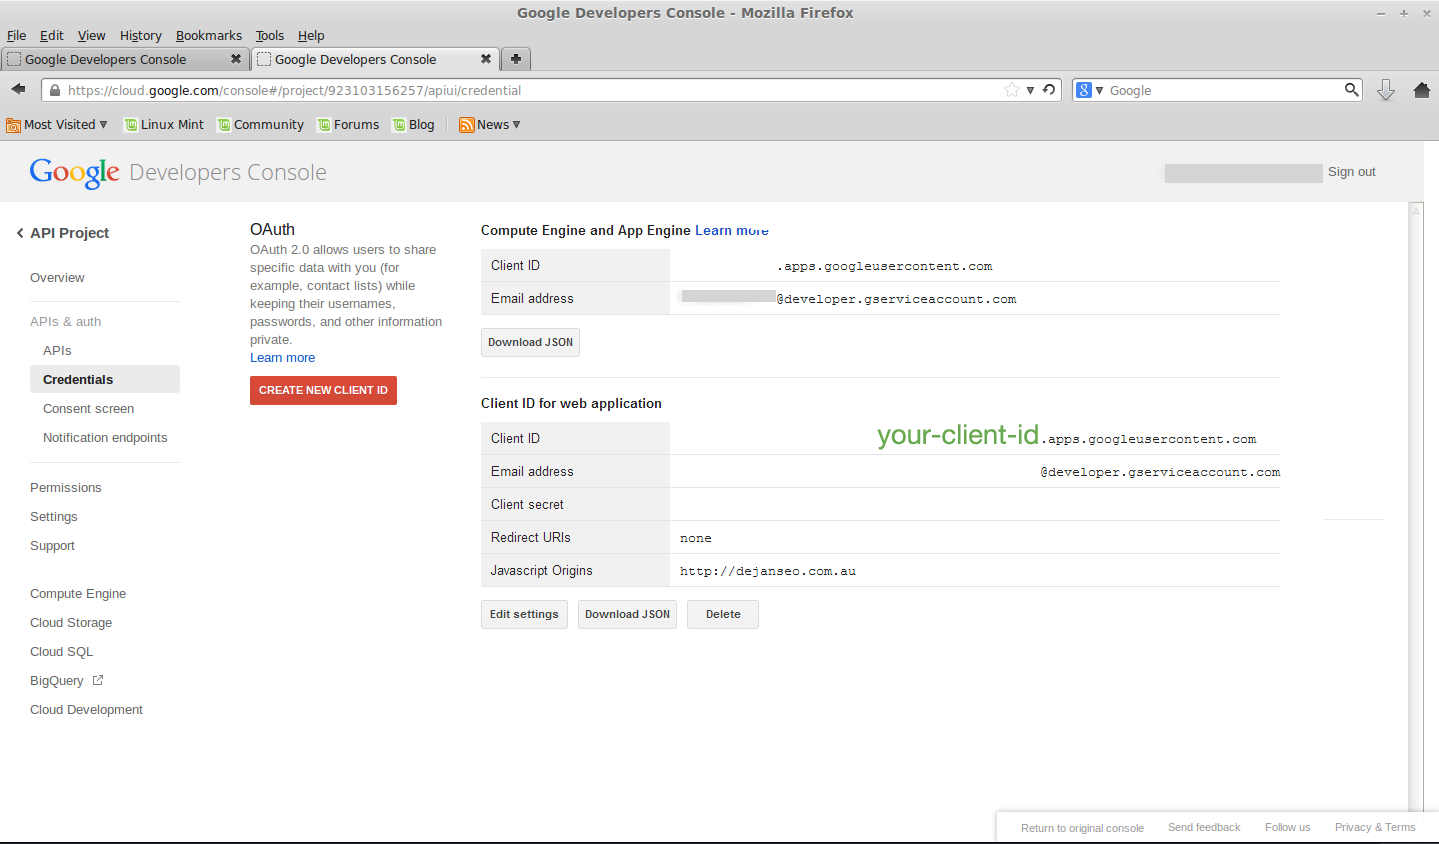This screenshot has height=844, width=1439.
Task: Go to Overview in sidebar
Action: [x=57, y=278]
